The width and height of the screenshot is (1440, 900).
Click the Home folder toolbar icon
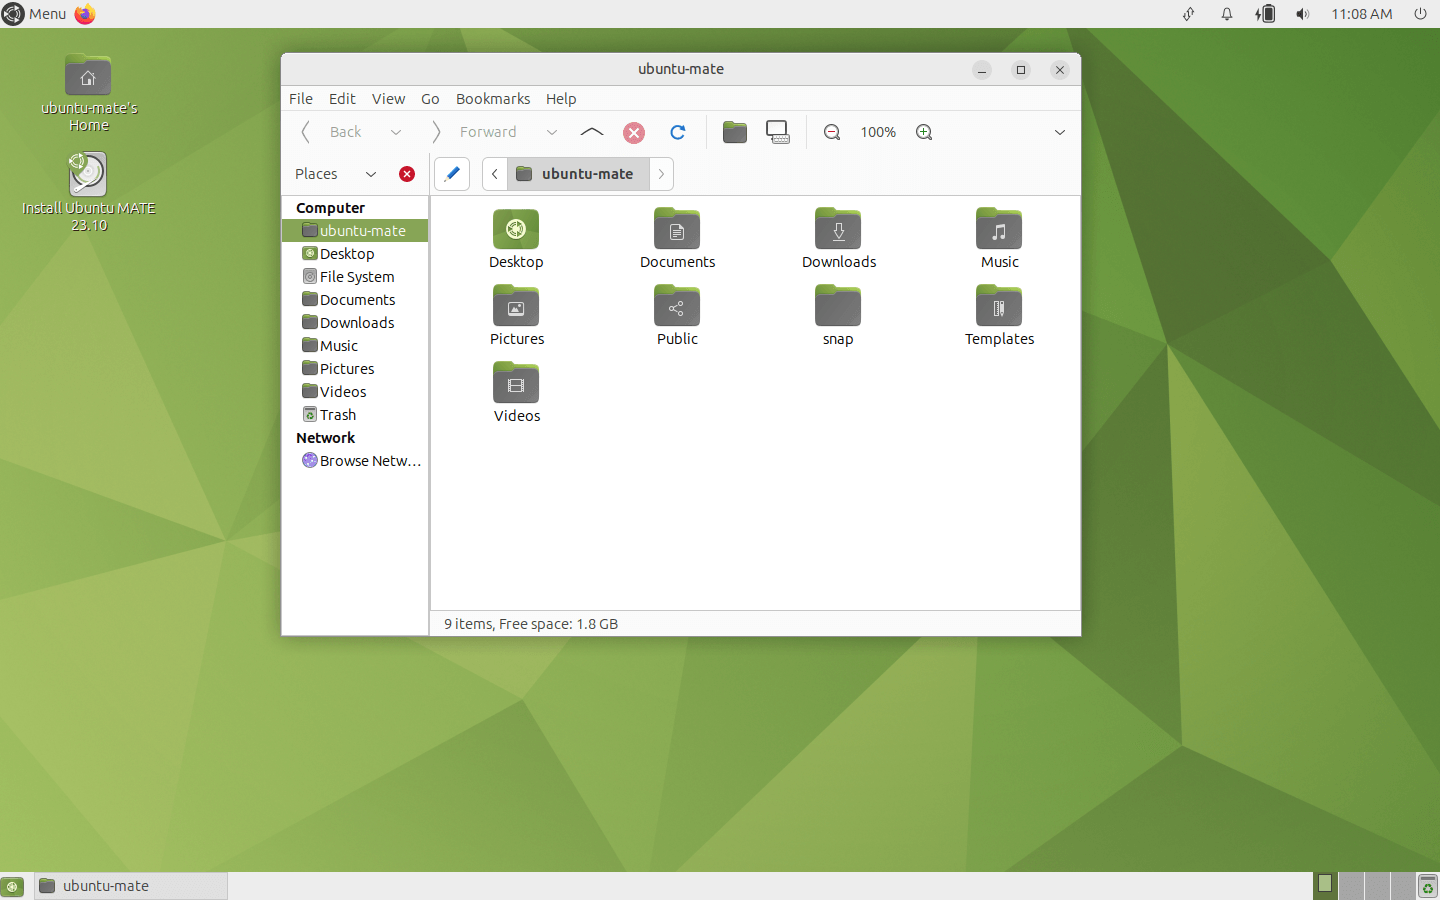[735, 132]
